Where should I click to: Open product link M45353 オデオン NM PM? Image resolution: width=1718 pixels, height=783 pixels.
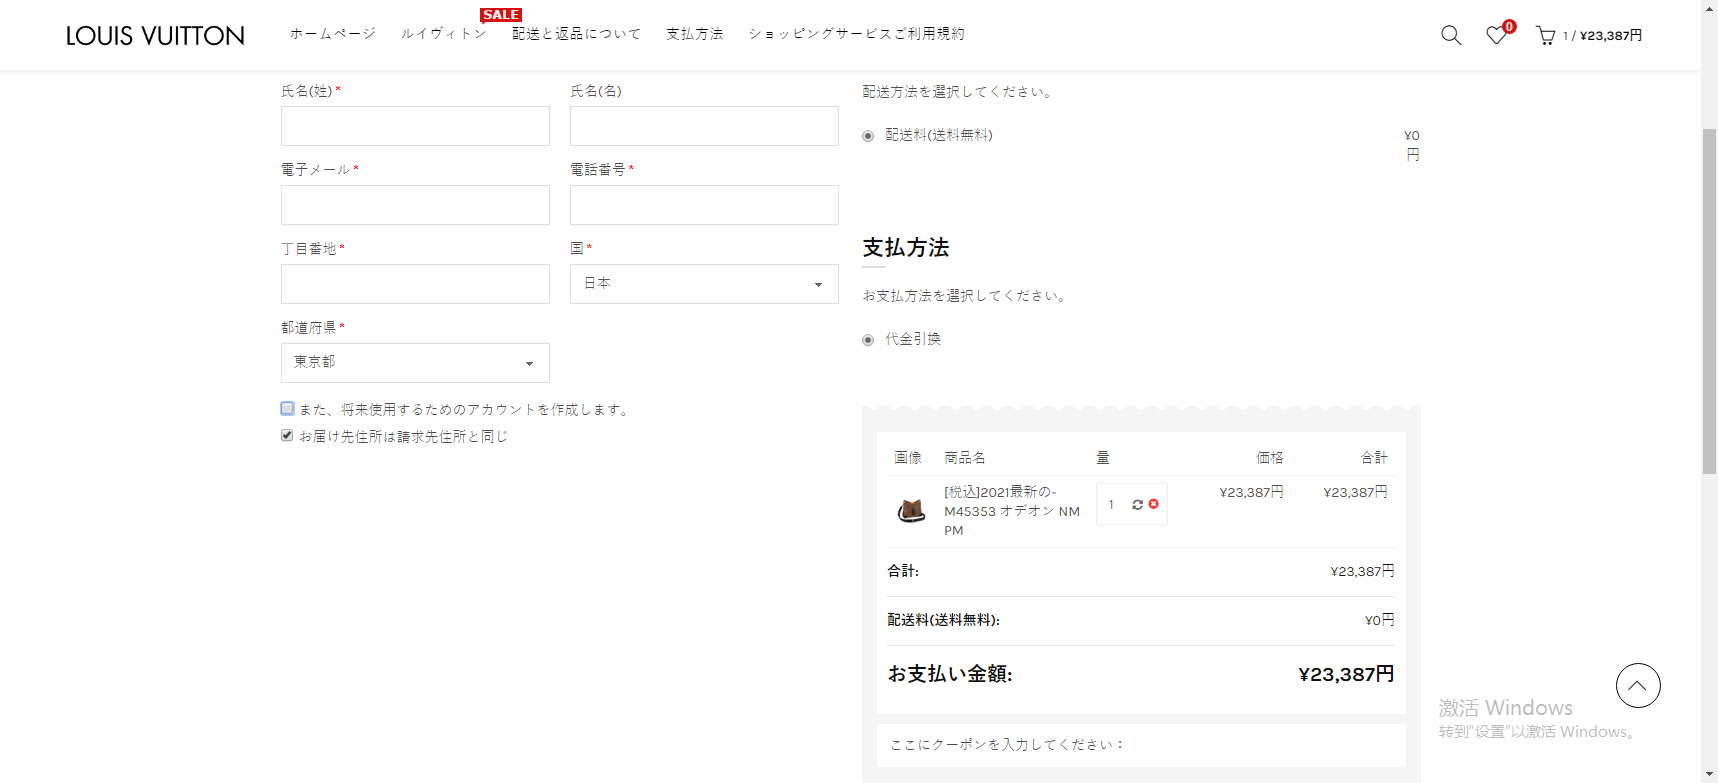[x=1012, y=511]
